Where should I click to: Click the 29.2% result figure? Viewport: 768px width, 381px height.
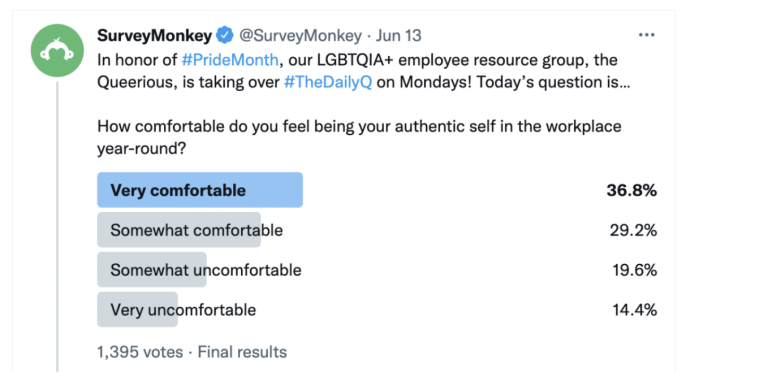tap(633, 230)
